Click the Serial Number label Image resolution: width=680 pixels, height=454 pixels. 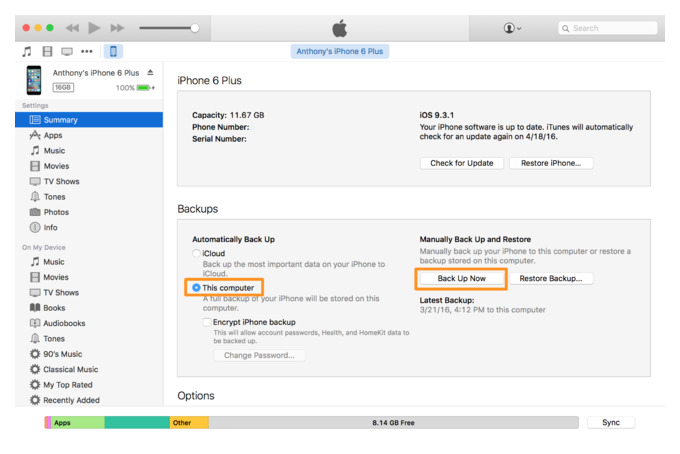tap(219, 139)
